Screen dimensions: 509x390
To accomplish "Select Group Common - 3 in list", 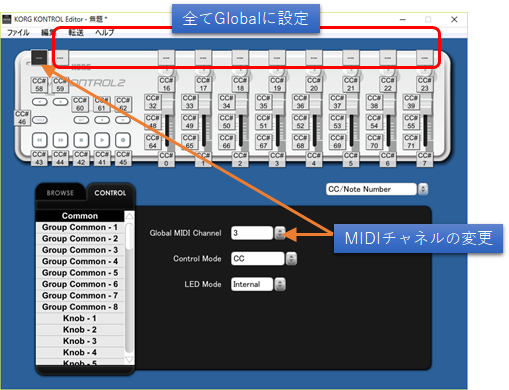I will [x=80, y=250].
